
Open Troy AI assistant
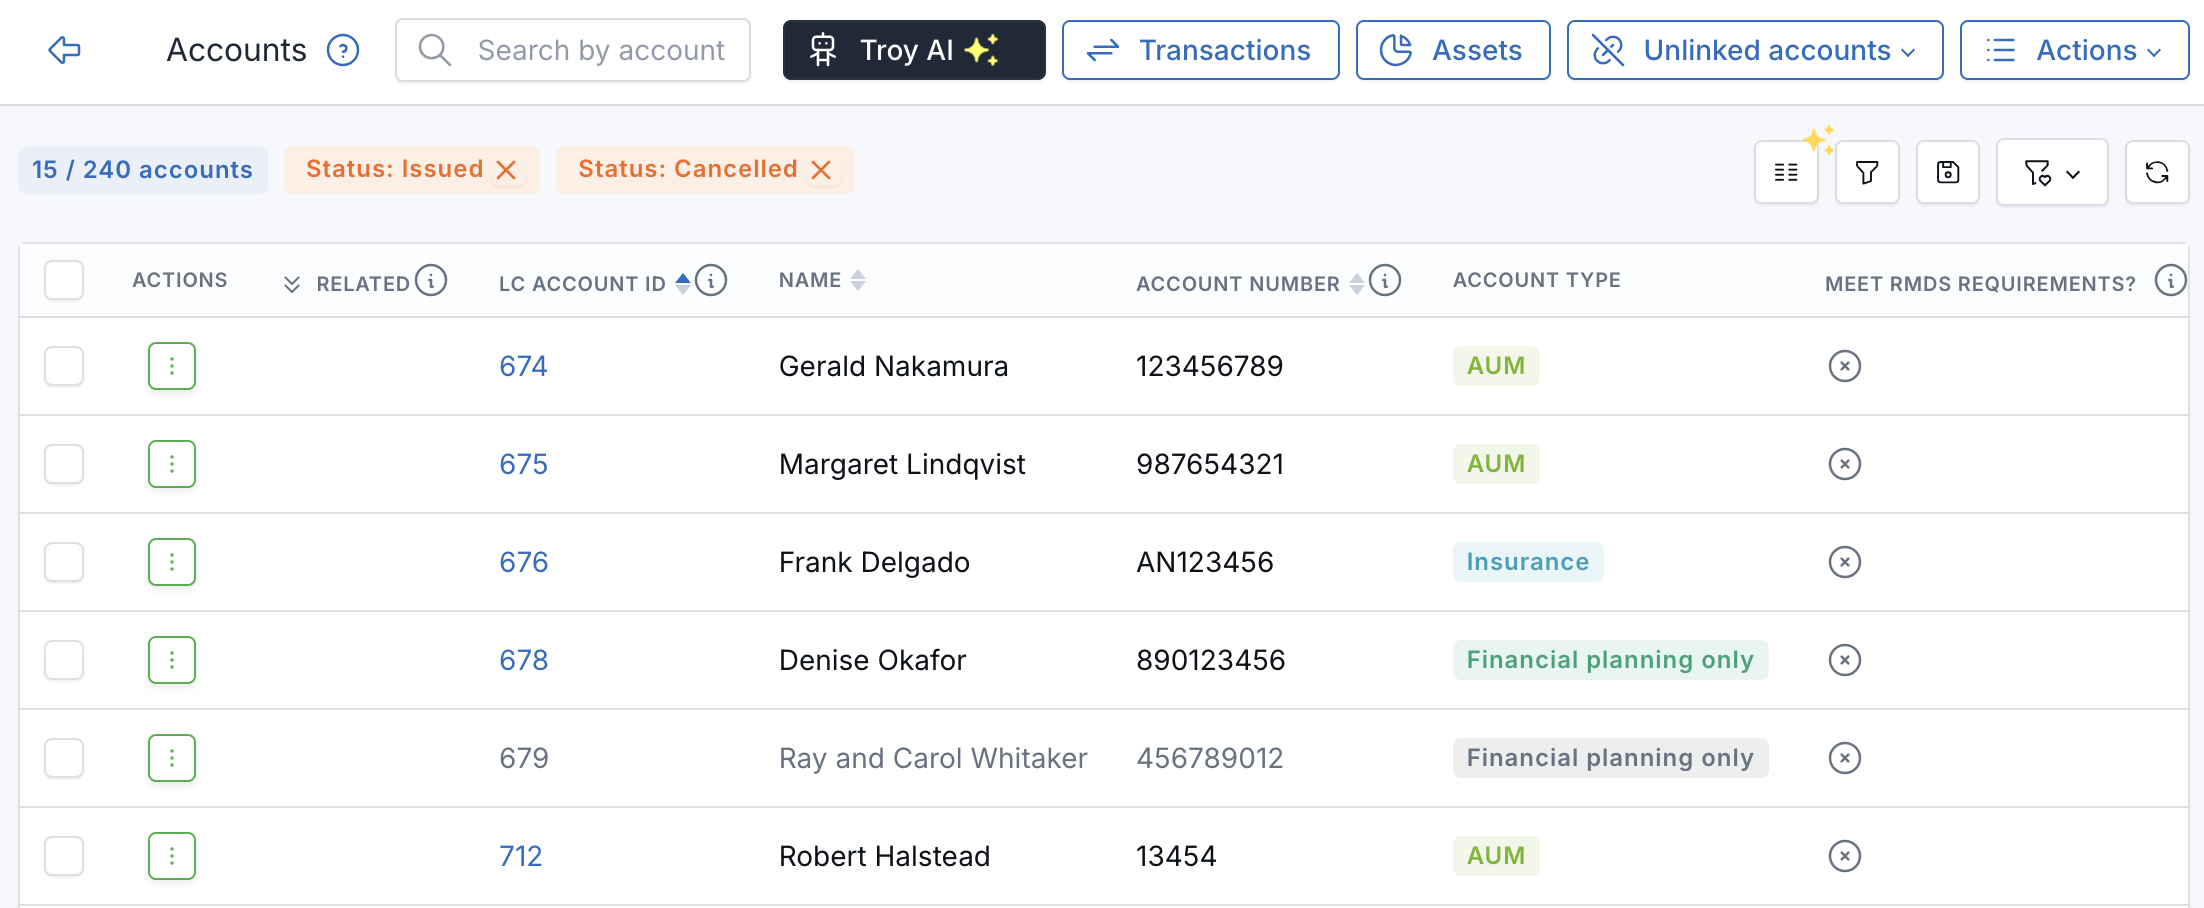(x=914, y=50)
